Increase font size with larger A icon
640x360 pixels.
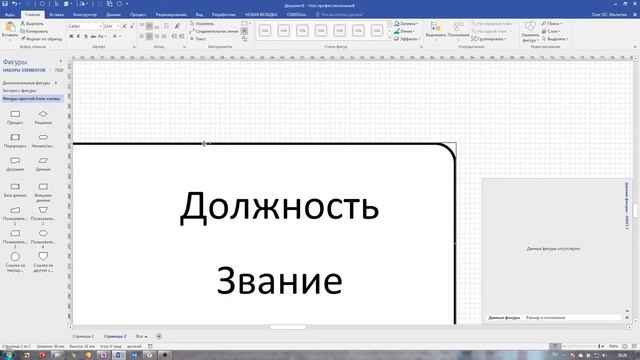click(125, 26)
